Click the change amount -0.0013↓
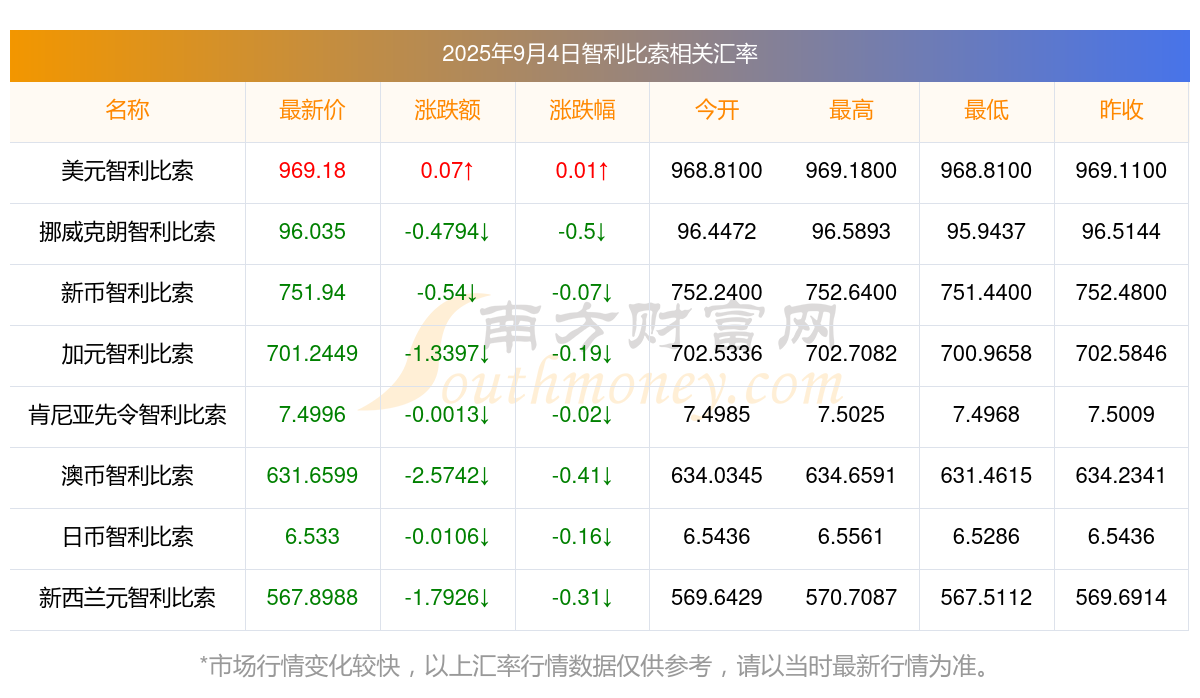Screen dimensions: 1200x698 [447, 415]
